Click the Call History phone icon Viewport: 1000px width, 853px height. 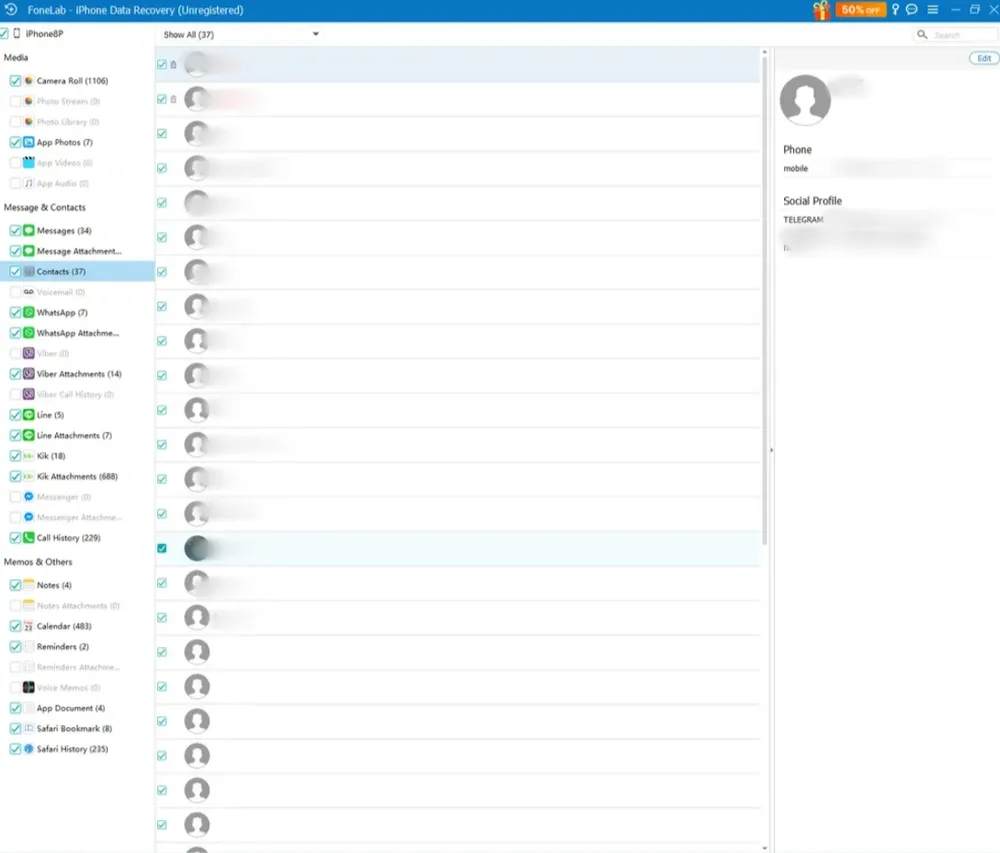coord(29,538)
